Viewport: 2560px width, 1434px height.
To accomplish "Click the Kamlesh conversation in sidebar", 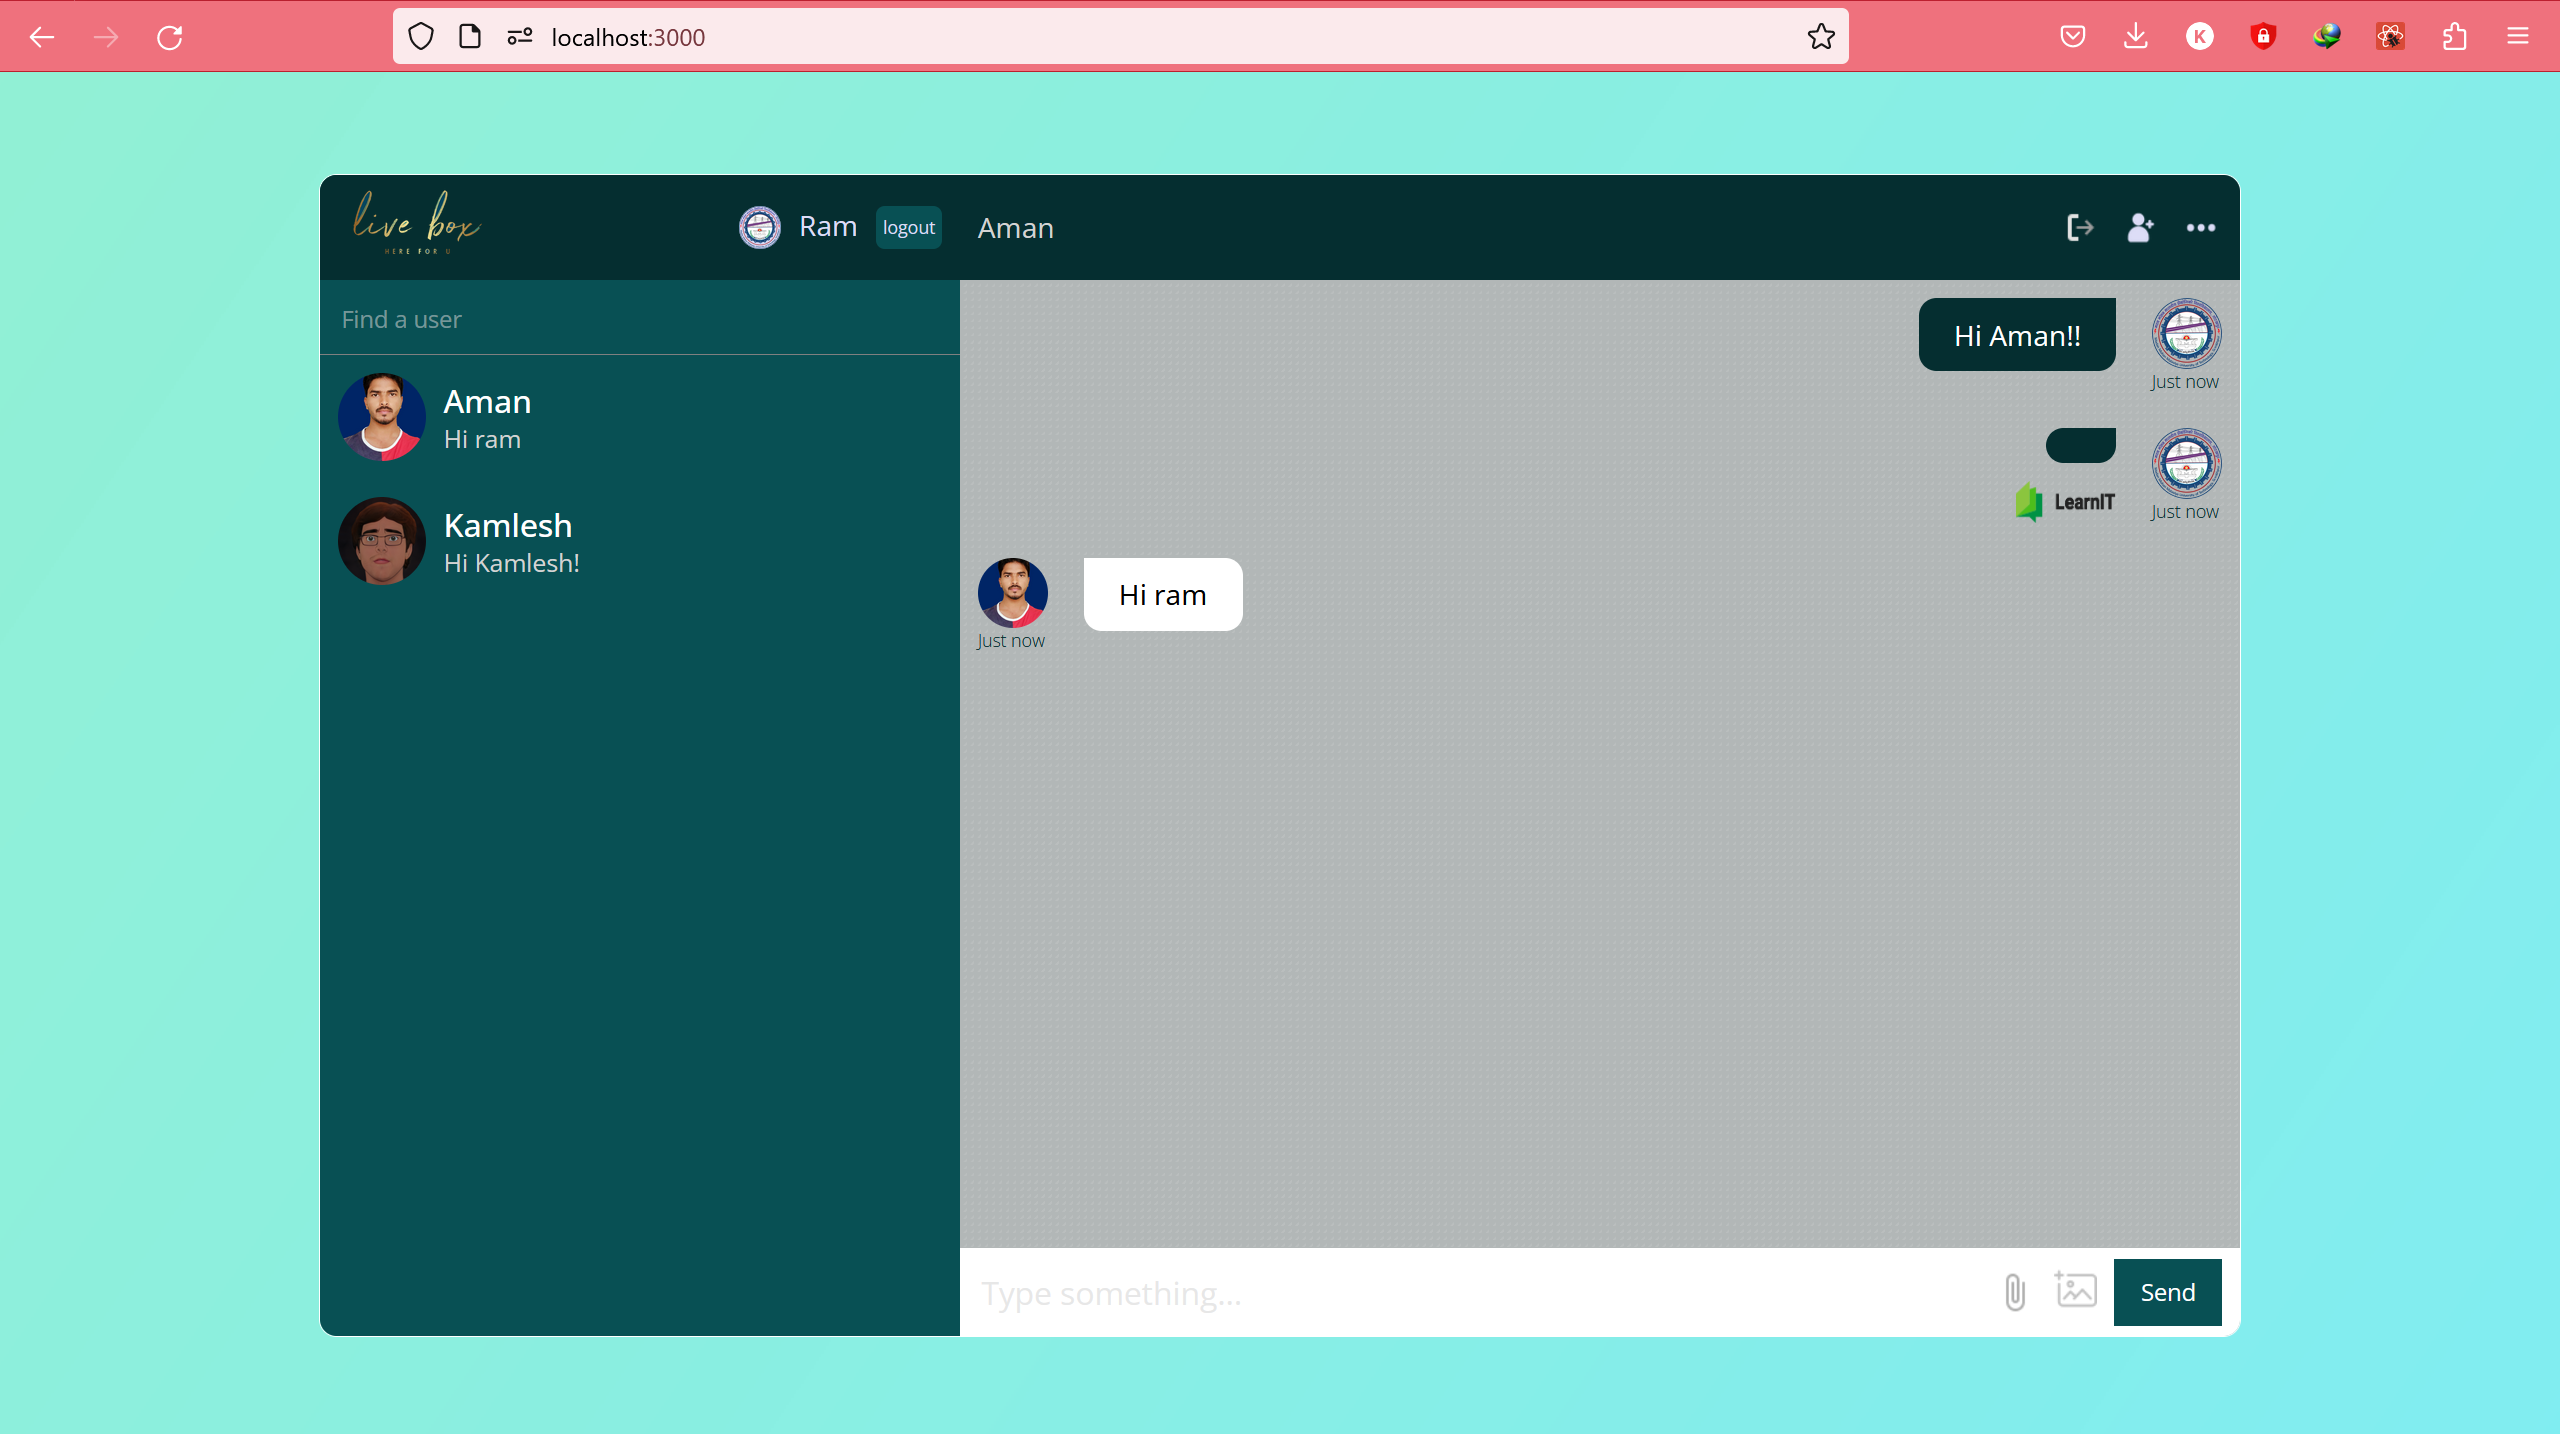I will (640, 541).
